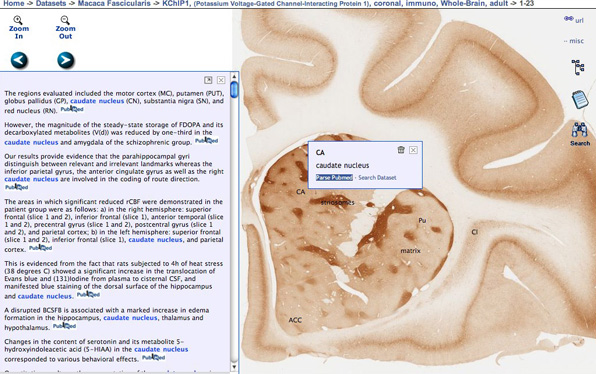Open PubMed icon after 'schizophrenic group'
The height and width of the screenshot is (374, 596).
(206, 141)
